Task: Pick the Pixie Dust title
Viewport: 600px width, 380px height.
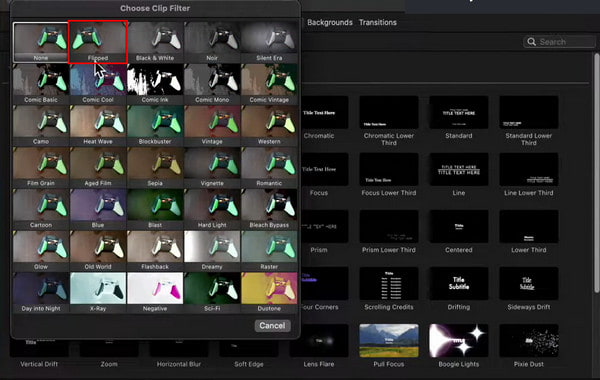Action: (528, 346)
